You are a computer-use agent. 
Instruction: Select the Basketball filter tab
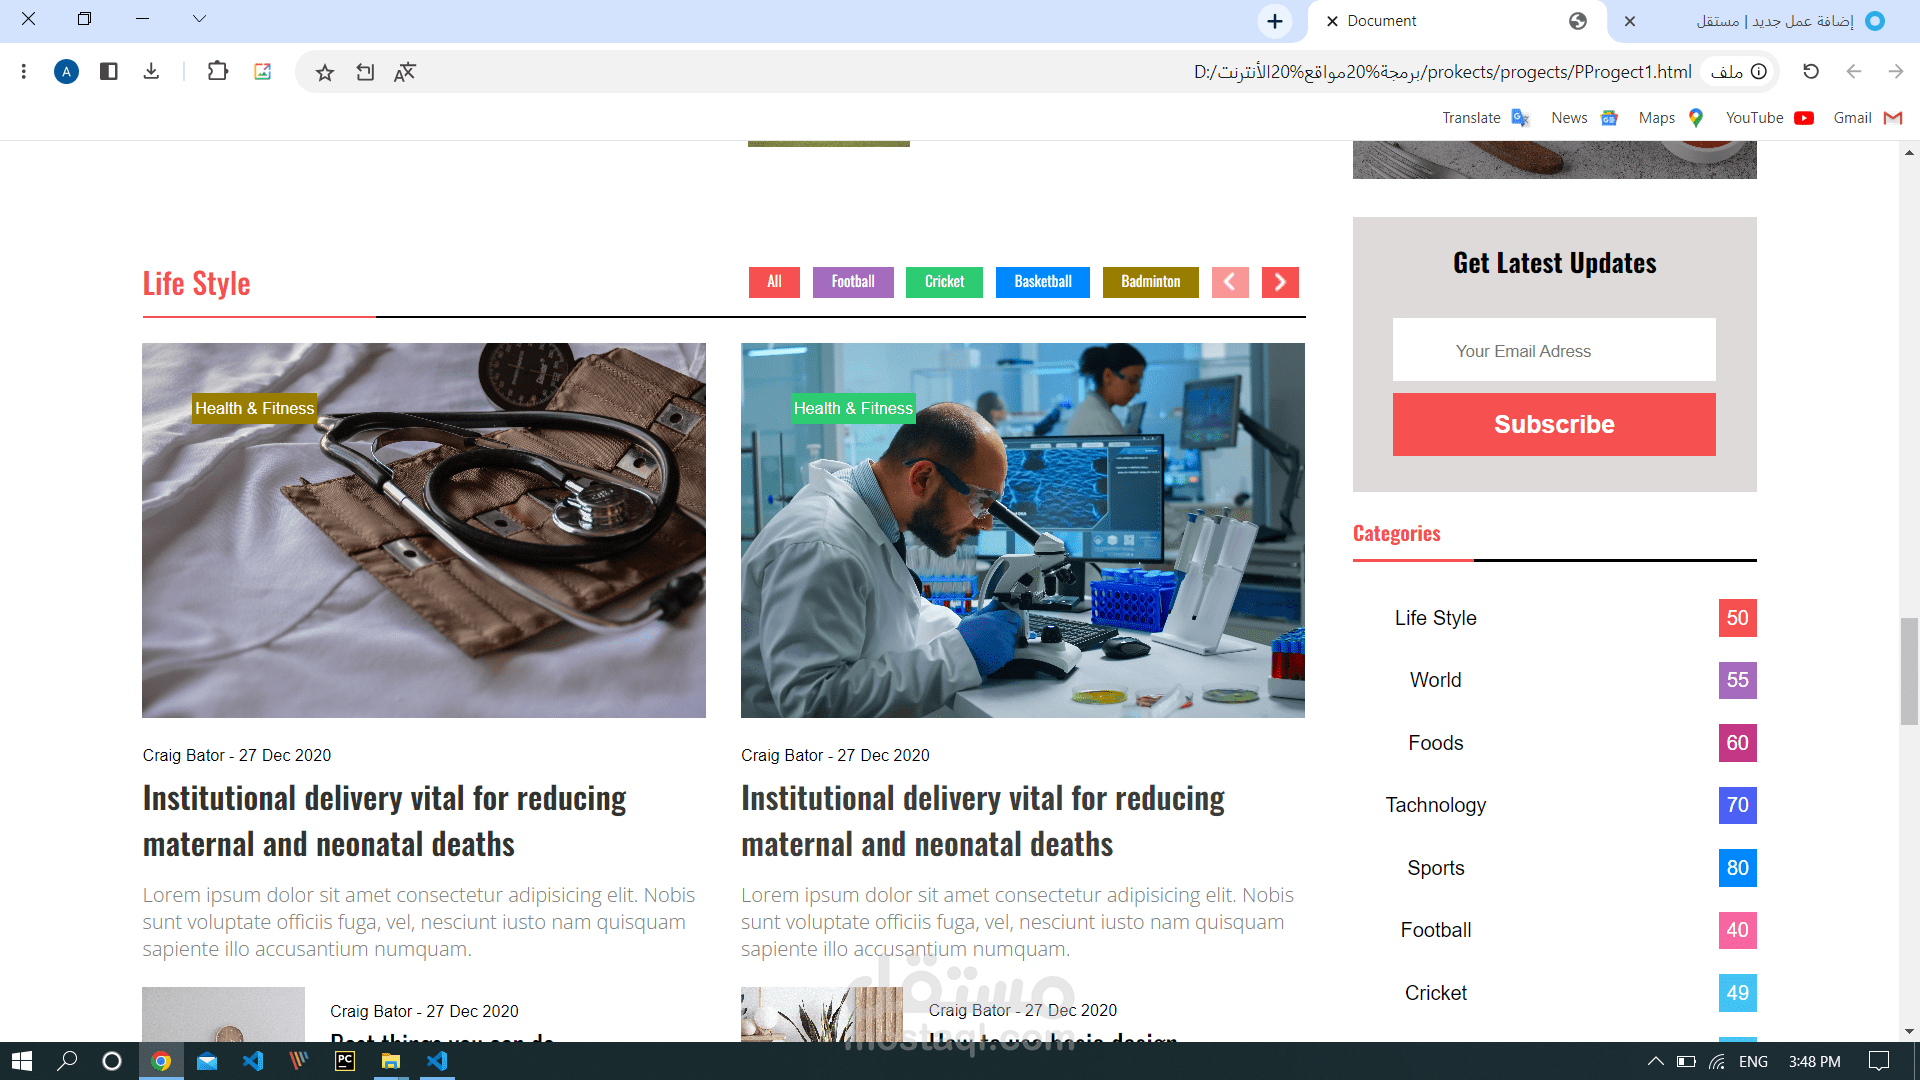(x=1043, y=282)
